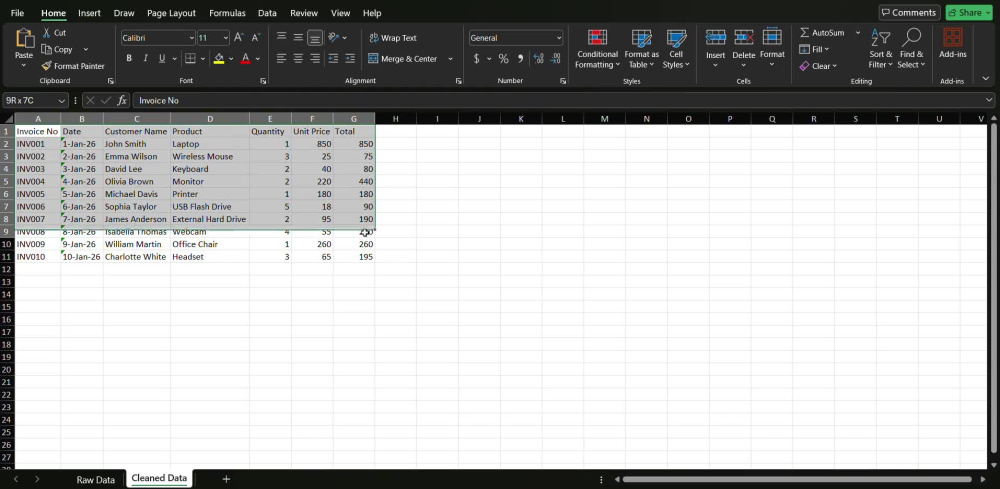Switch to the Insert ribbon tab
Screen dimensions: 1000x489
point(89,13)
